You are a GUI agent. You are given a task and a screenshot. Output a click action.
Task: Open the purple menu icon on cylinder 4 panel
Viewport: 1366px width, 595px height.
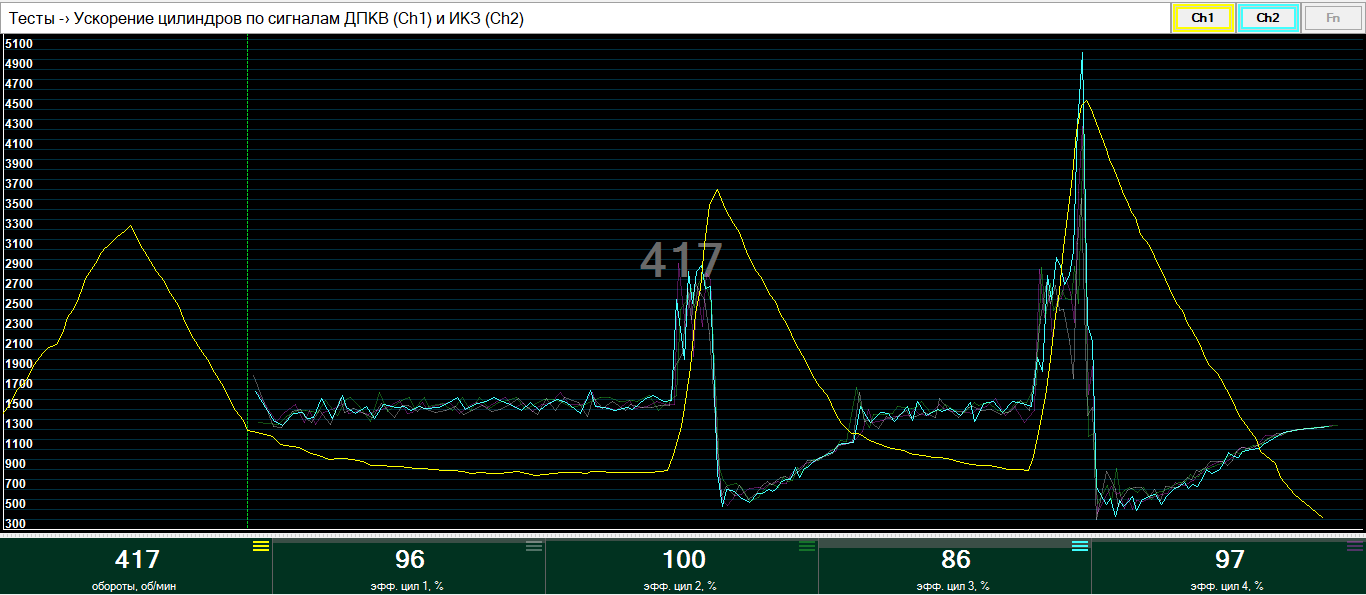pyautogui.click(x=1353, y=546)
